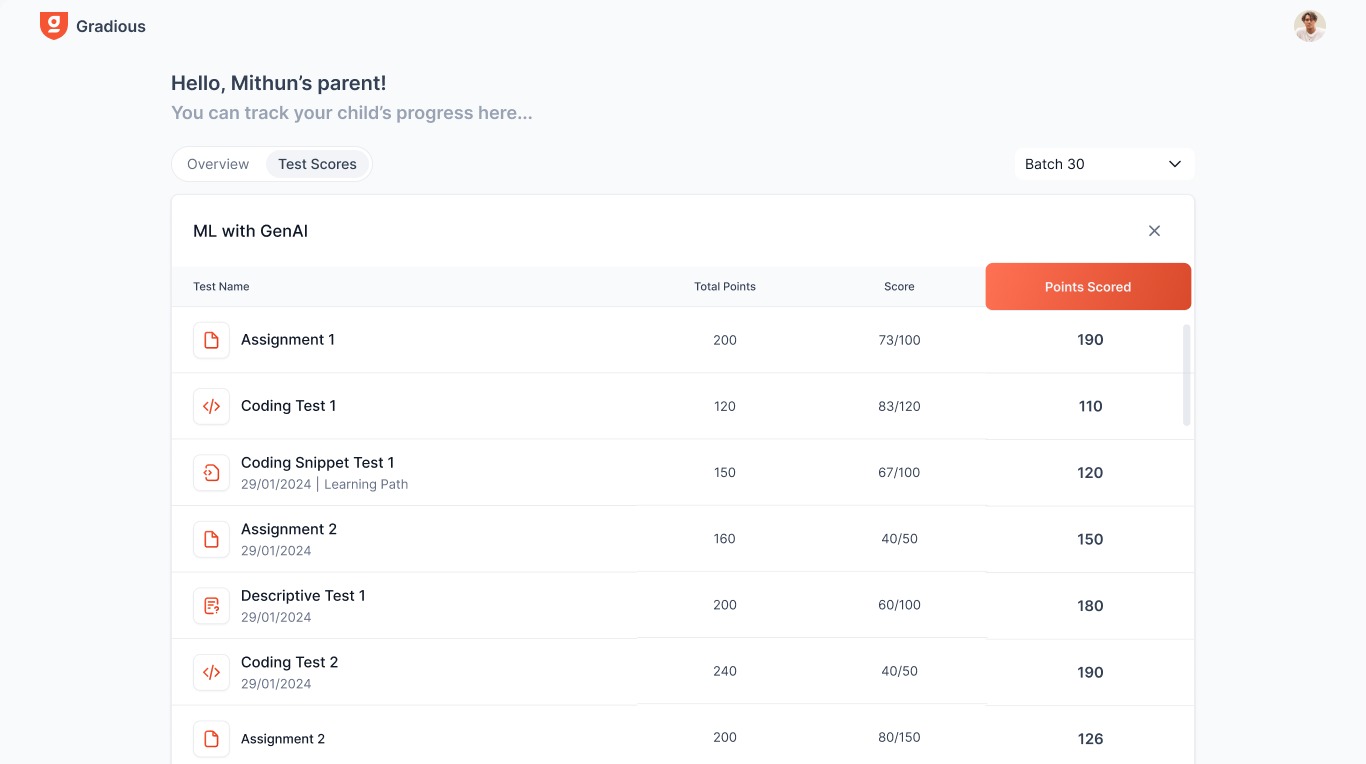This screenshot has width=1366, height=764.
Task: Switch to the Overview tab
Action: tap(218, 164)
